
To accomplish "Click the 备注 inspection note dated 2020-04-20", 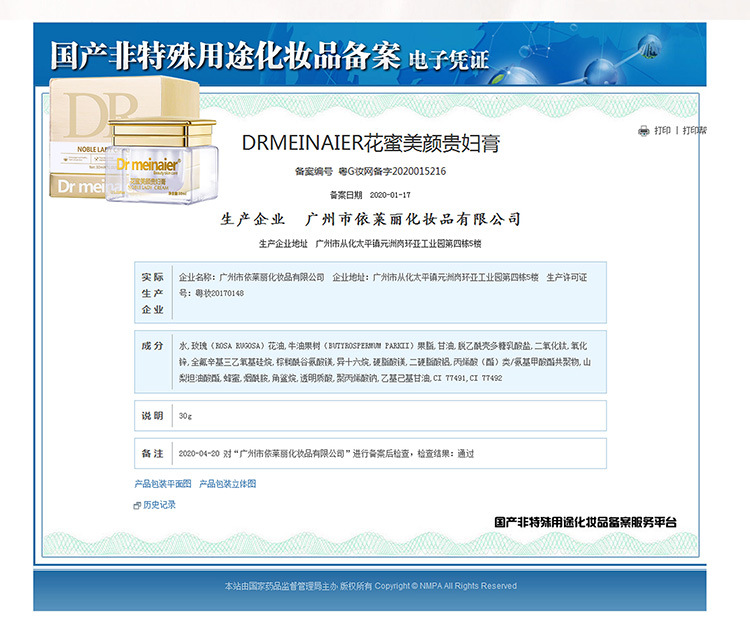I will coord(326,454).
